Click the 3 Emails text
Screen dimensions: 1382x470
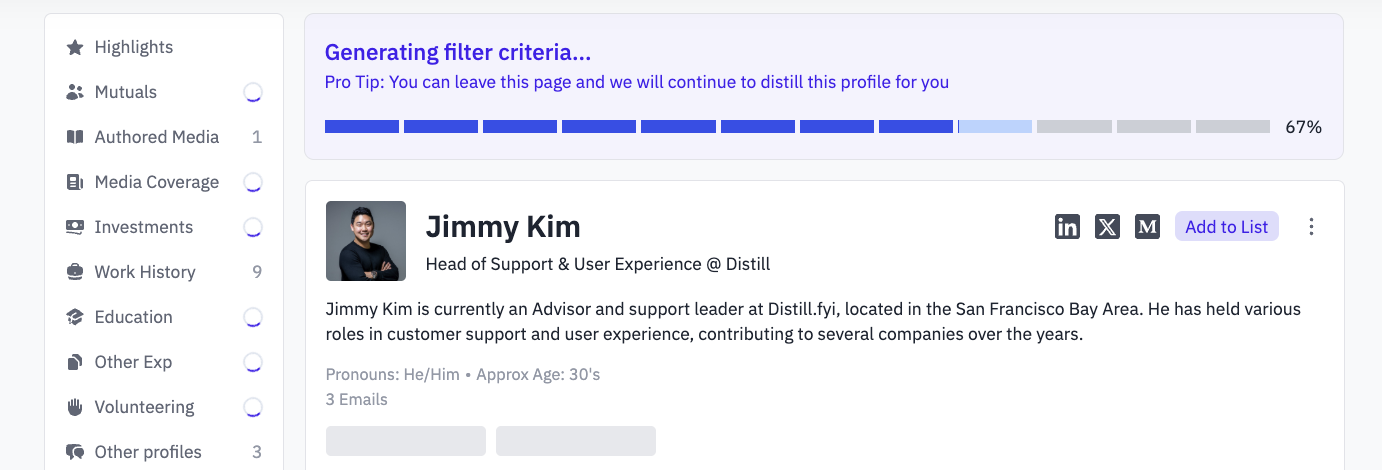point(357,399)
